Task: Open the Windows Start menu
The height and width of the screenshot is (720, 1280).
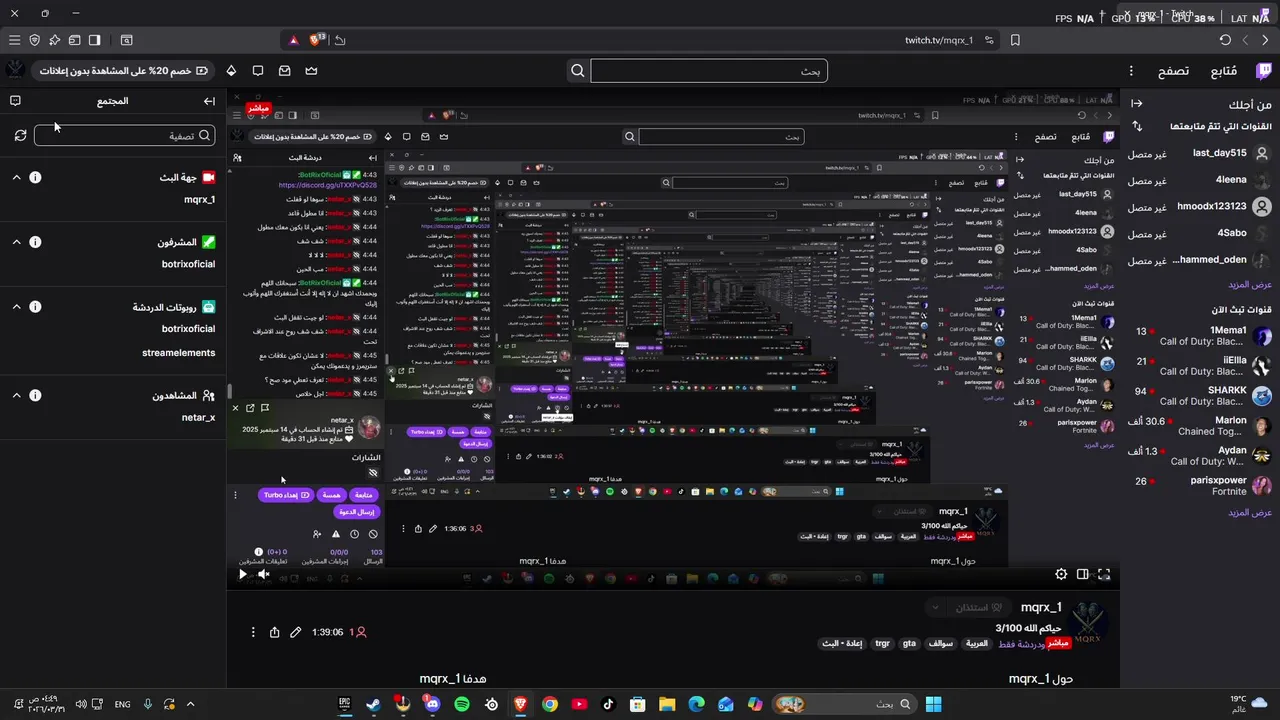Action: 933,704
